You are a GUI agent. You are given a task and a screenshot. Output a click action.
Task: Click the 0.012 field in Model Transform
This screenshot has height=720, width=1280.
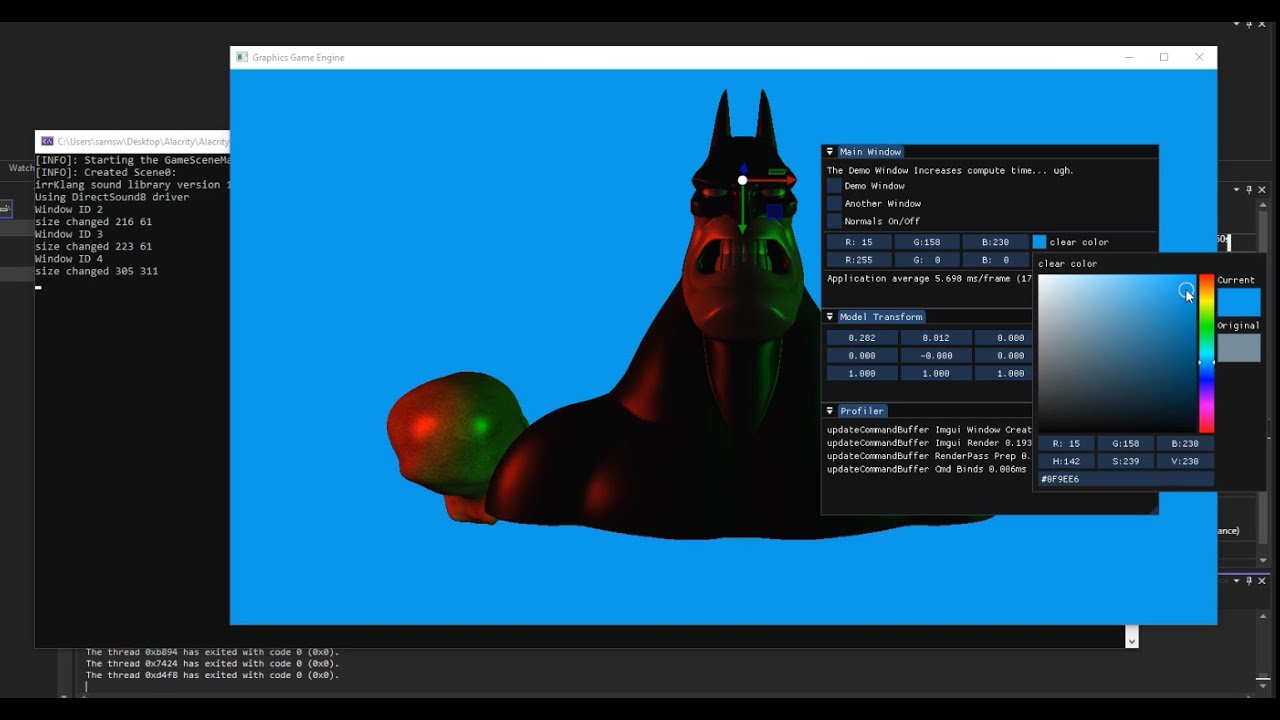coord(936,338)
